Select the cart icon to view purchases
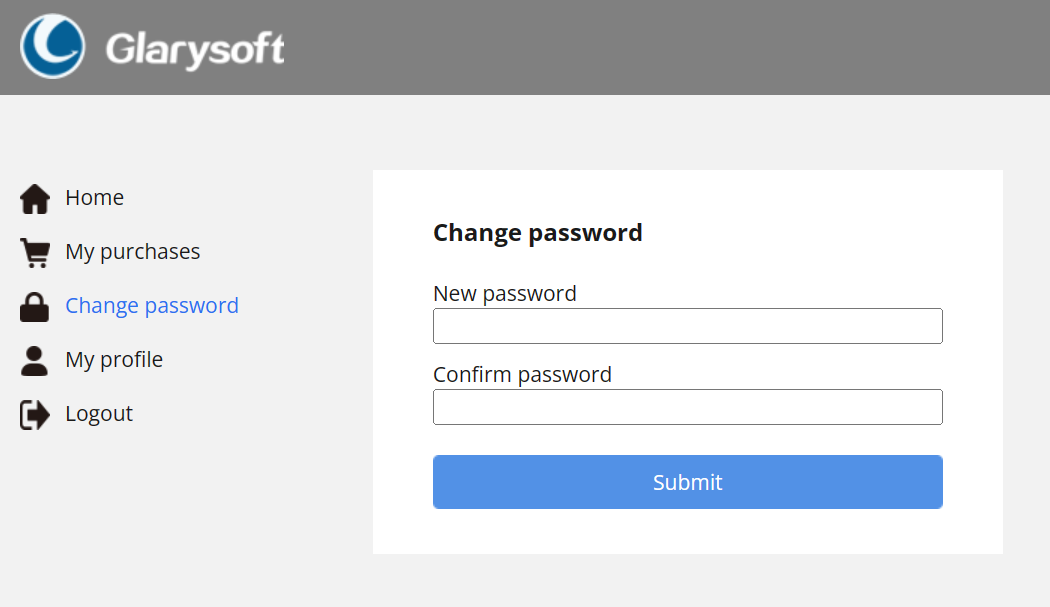The image size is (1050, 607). [34, 251]
